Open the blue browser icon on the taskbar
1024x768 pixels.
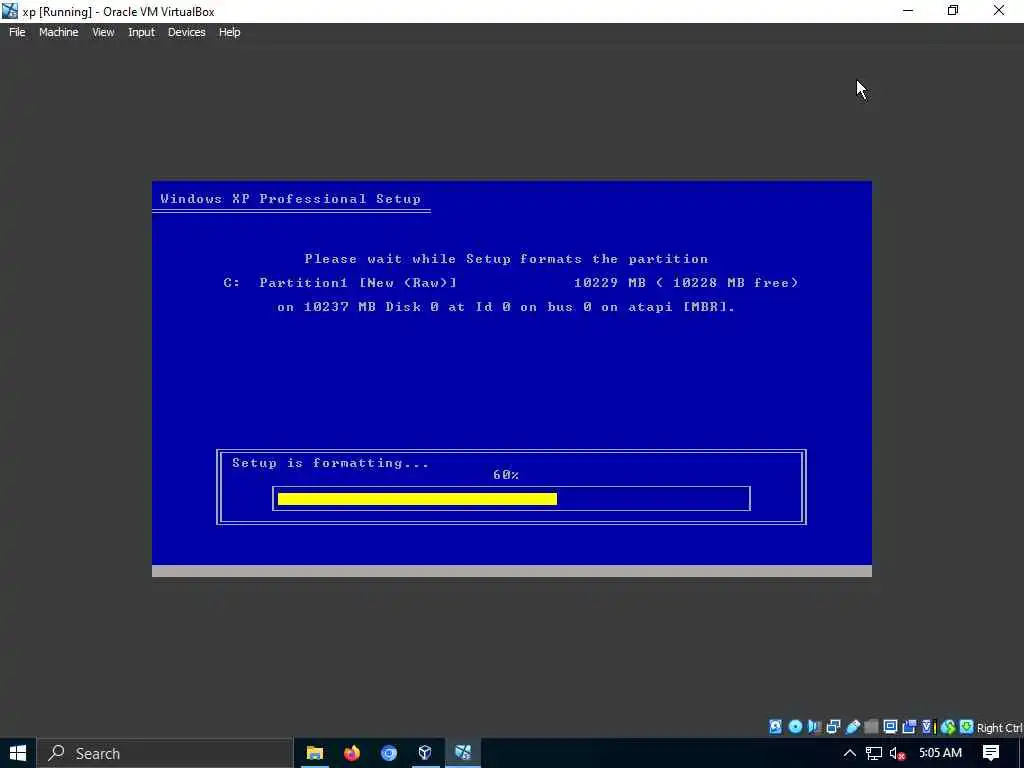click(x=389, y=753)
